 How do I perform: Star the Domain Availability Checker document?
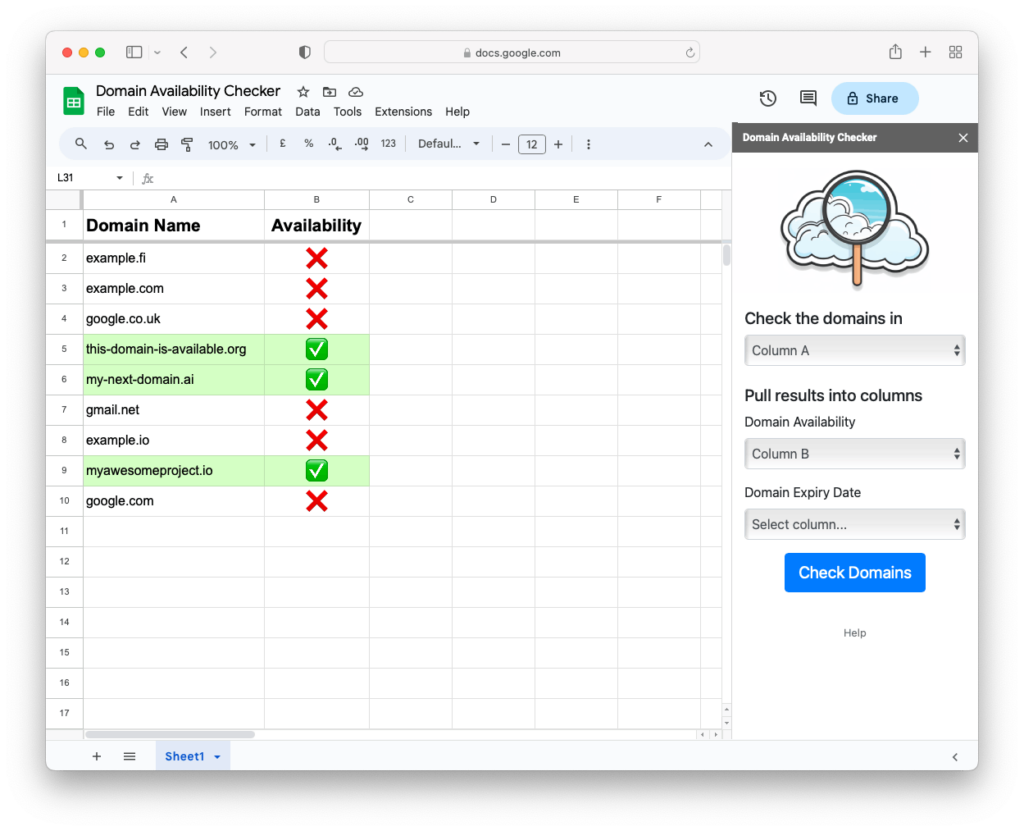coord(303,92)
